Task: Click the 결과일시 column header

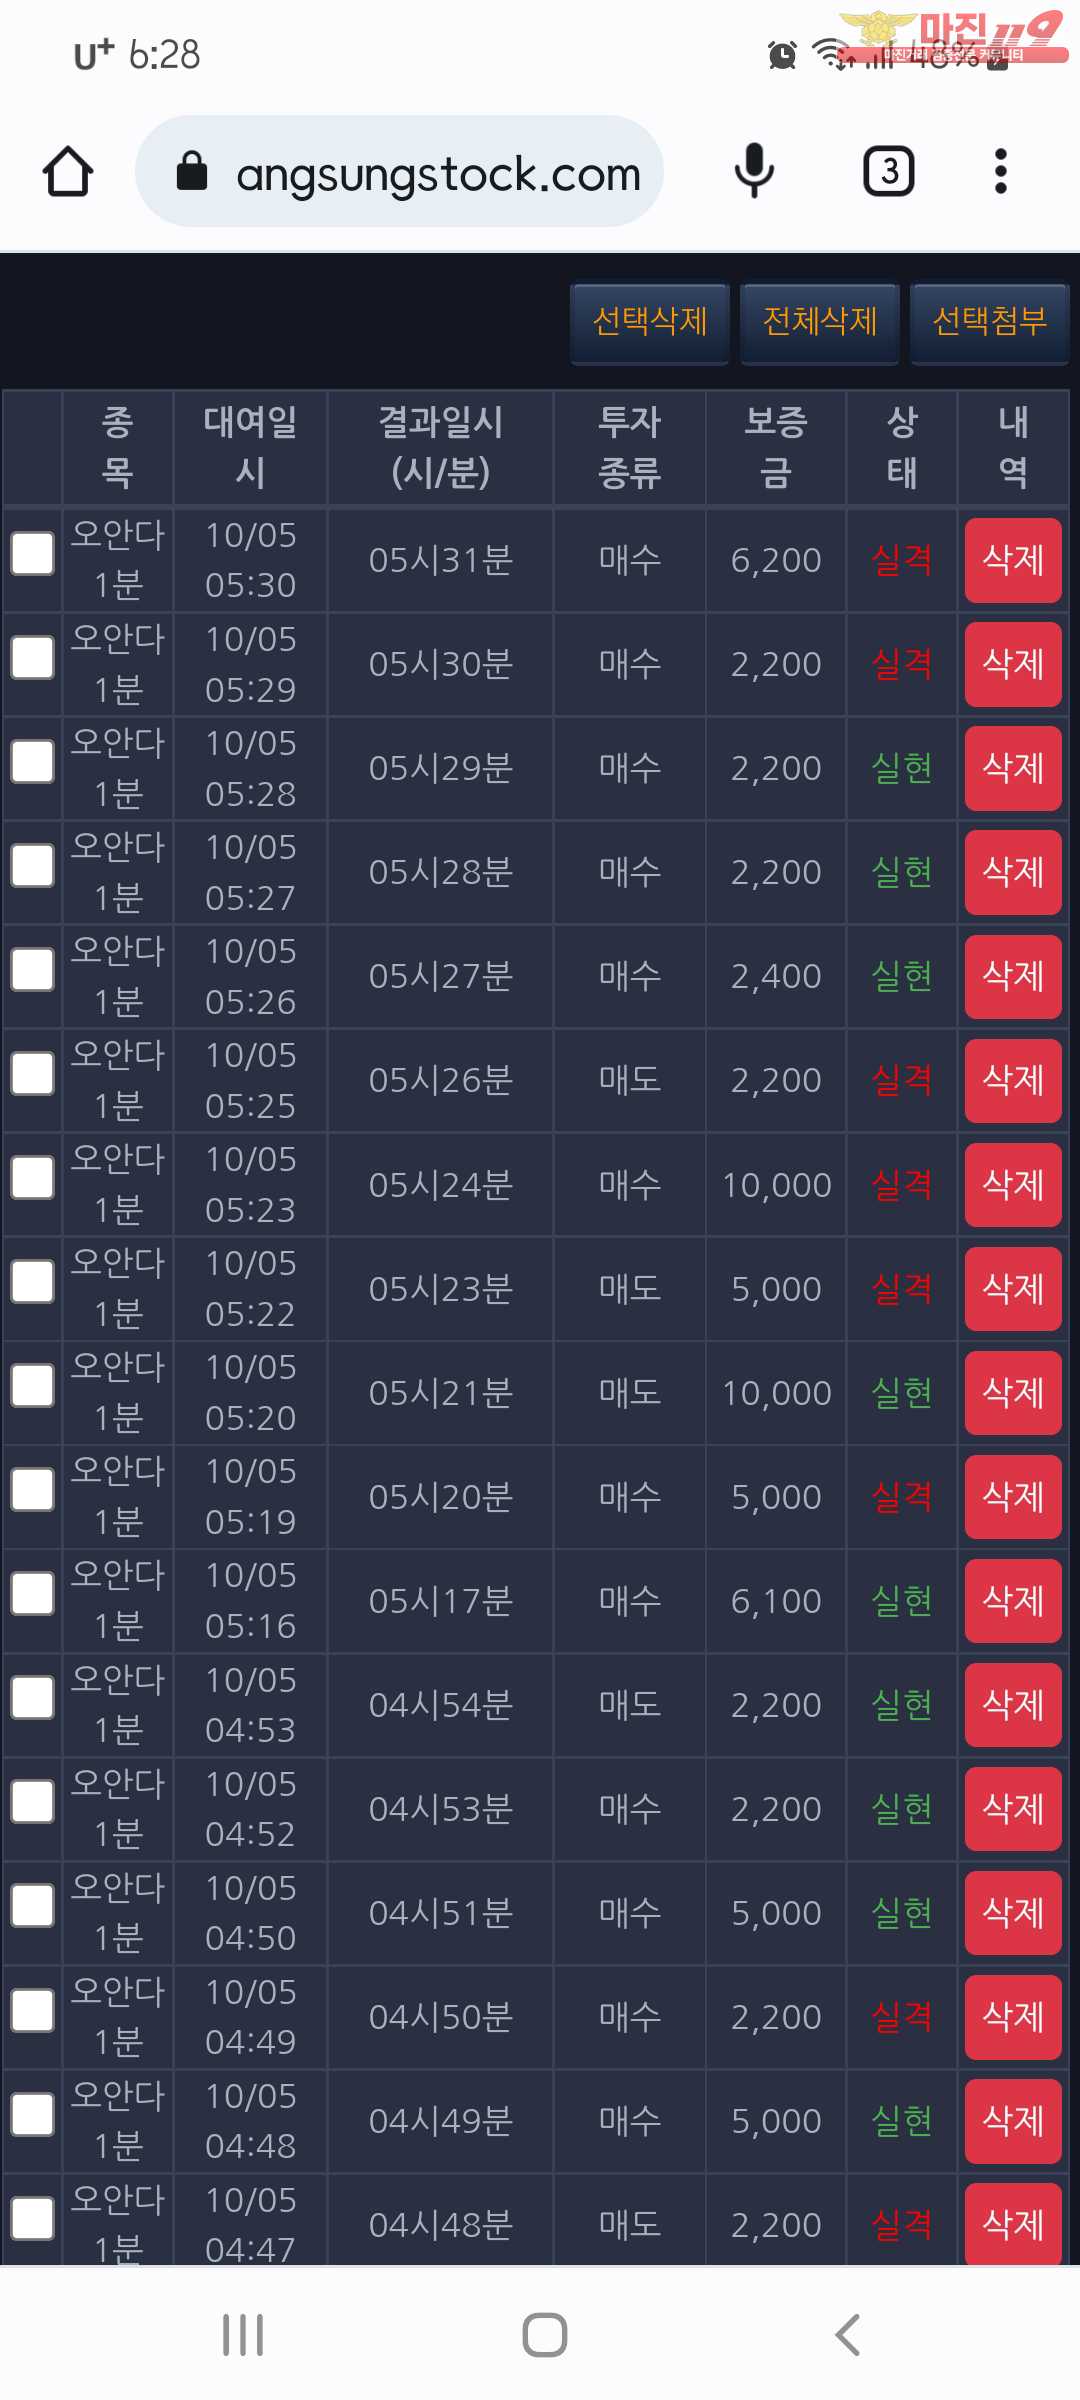Action: click(x=440, y=447)
